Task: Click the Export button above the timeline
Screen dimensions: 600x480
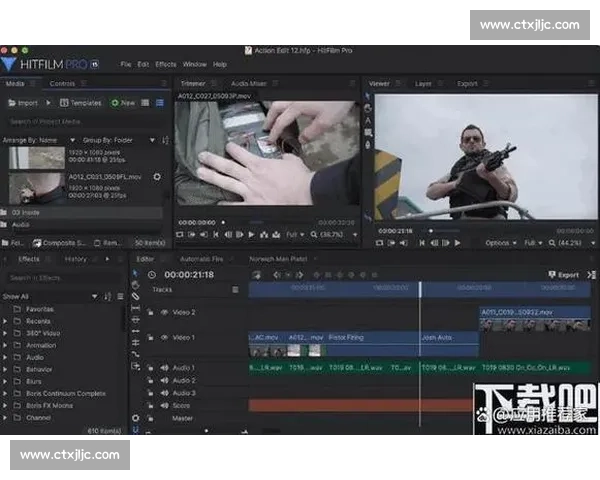Action: point(564,274)
